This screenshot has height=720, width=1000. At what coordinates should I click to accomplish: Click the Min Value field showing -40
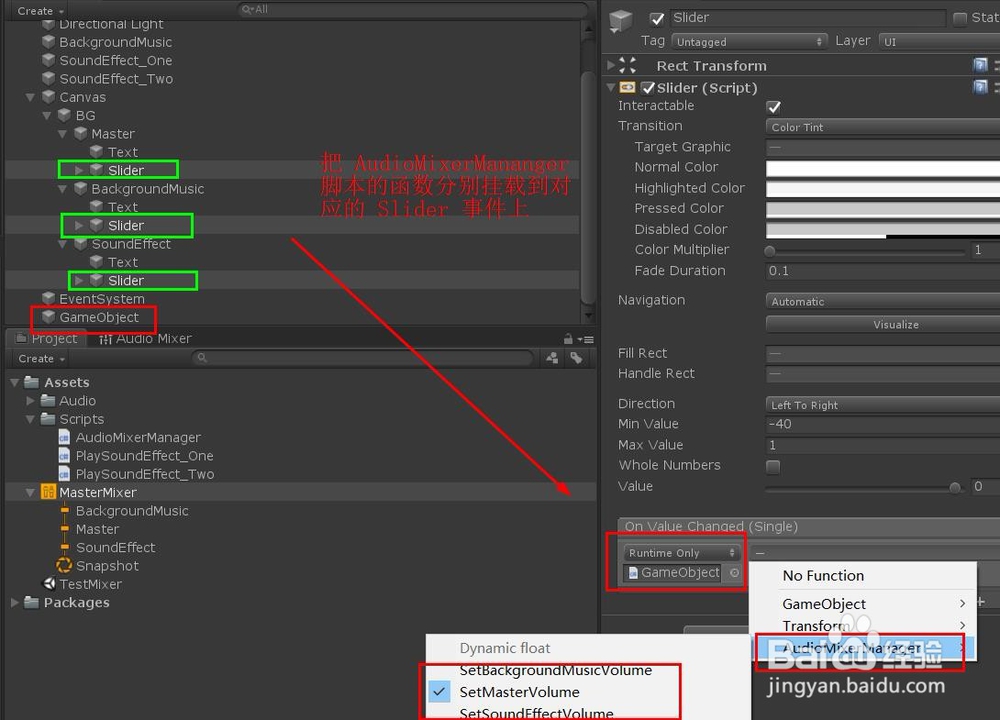click(x=883, y=424)
